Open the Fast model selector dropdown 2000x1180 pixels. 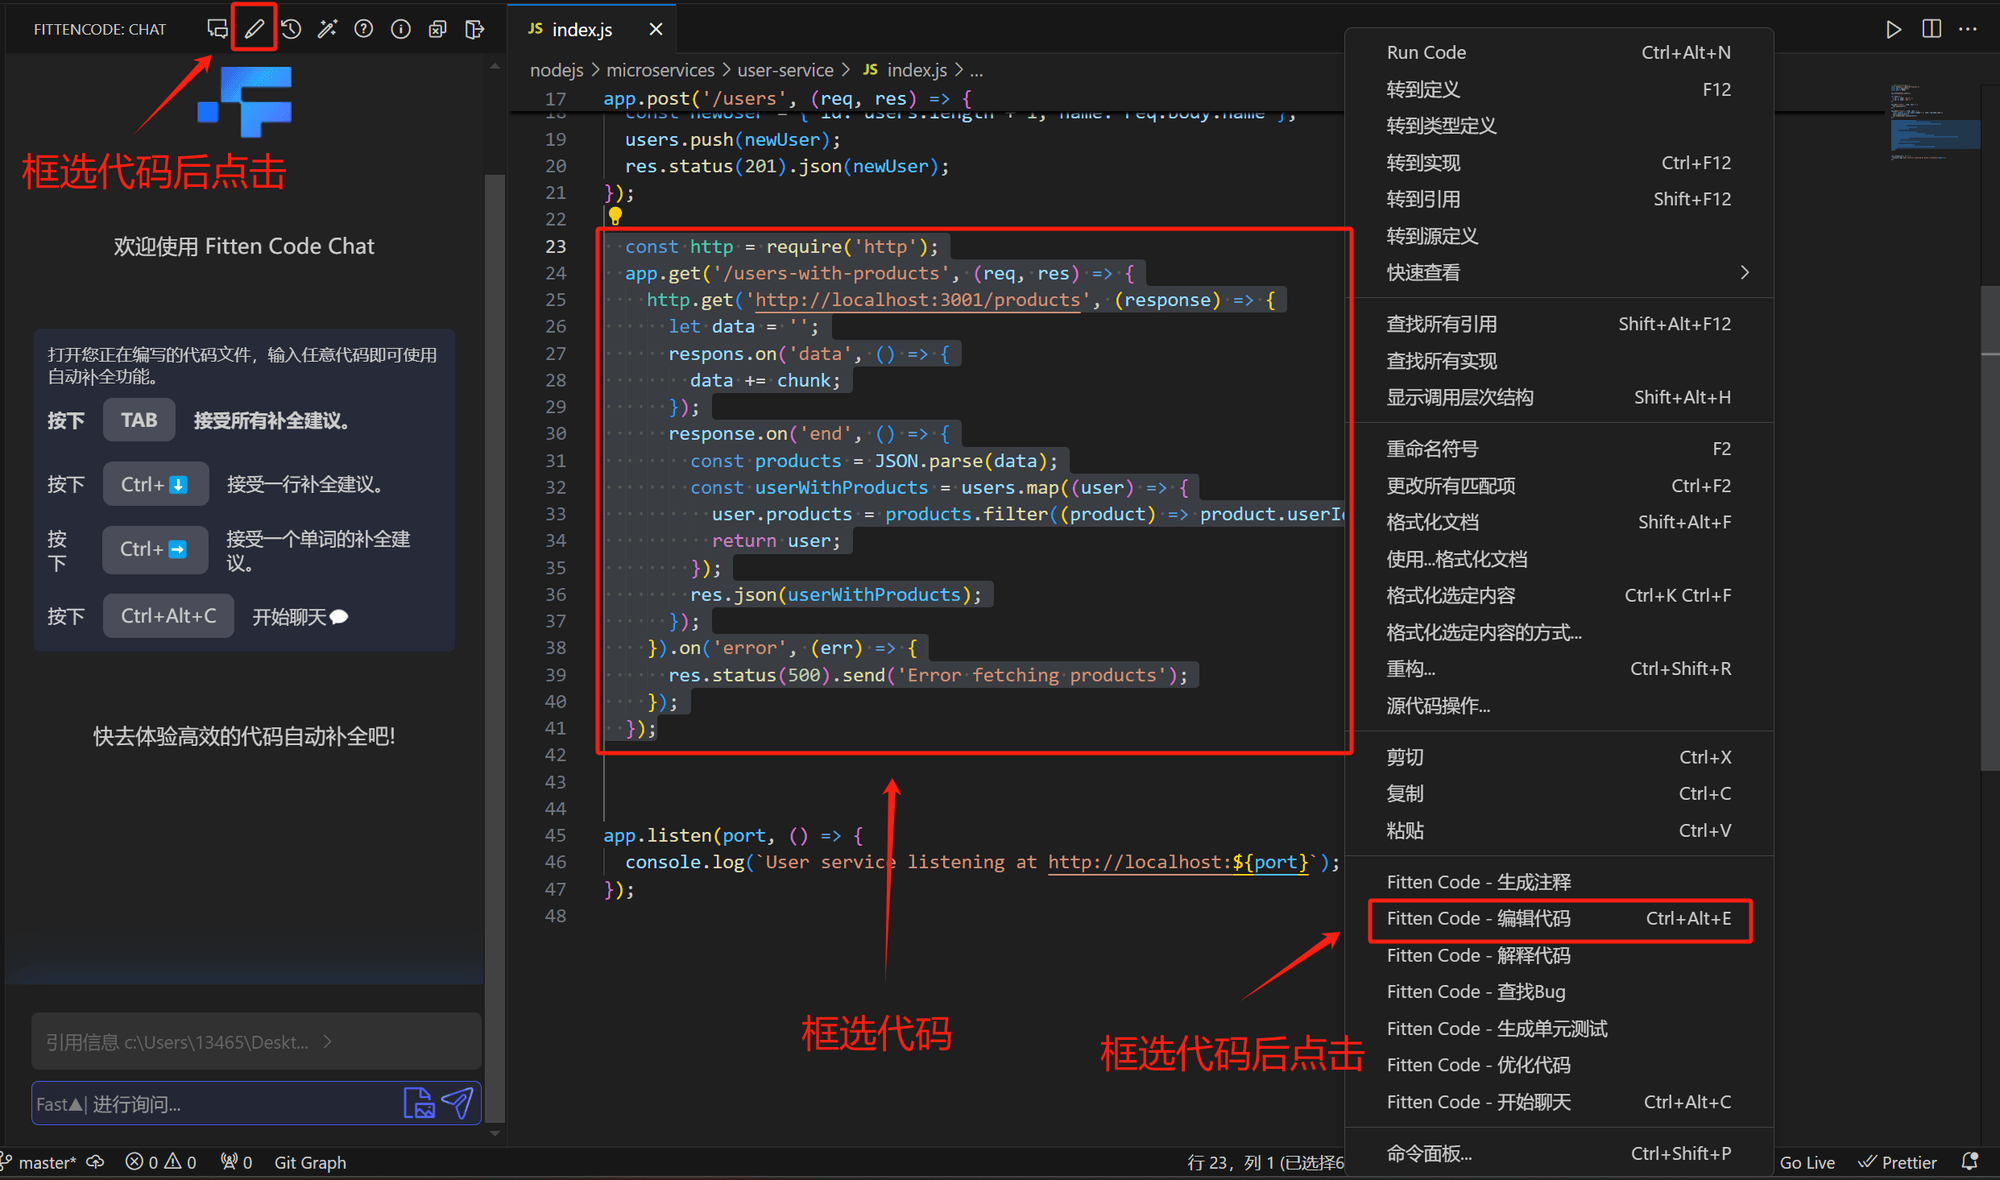[60, 1104]
